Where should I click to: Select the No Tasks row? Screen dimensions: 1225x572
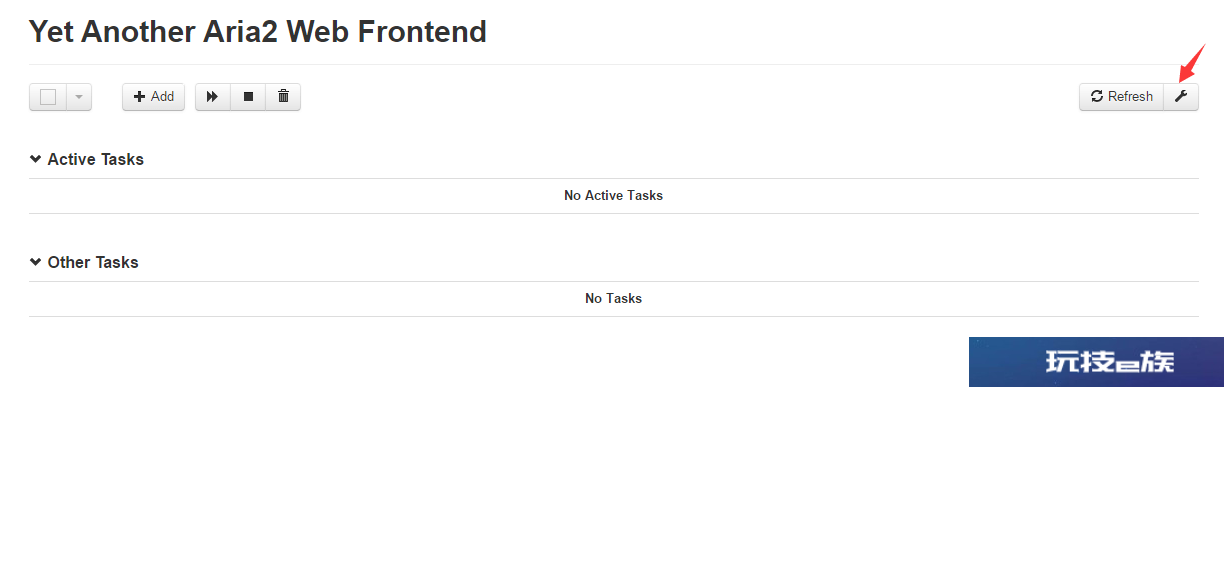tap(614, 299)
